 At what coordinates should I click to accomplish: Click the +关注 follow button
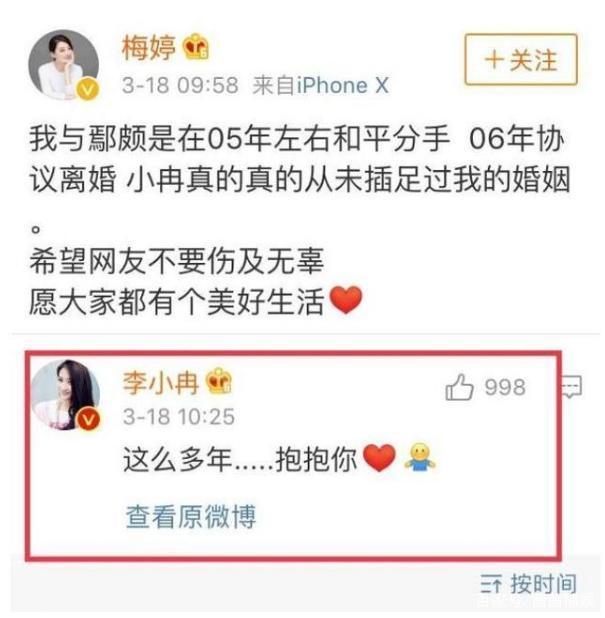pos(521,60)
